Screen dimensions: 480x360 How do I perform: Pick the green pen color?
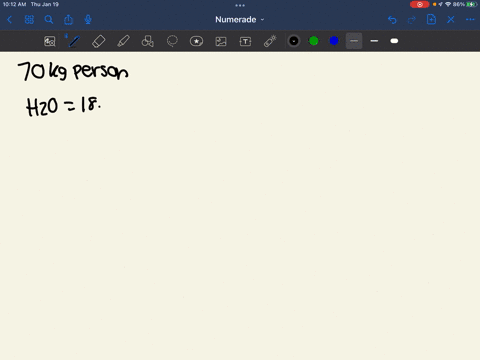[314, 41]
